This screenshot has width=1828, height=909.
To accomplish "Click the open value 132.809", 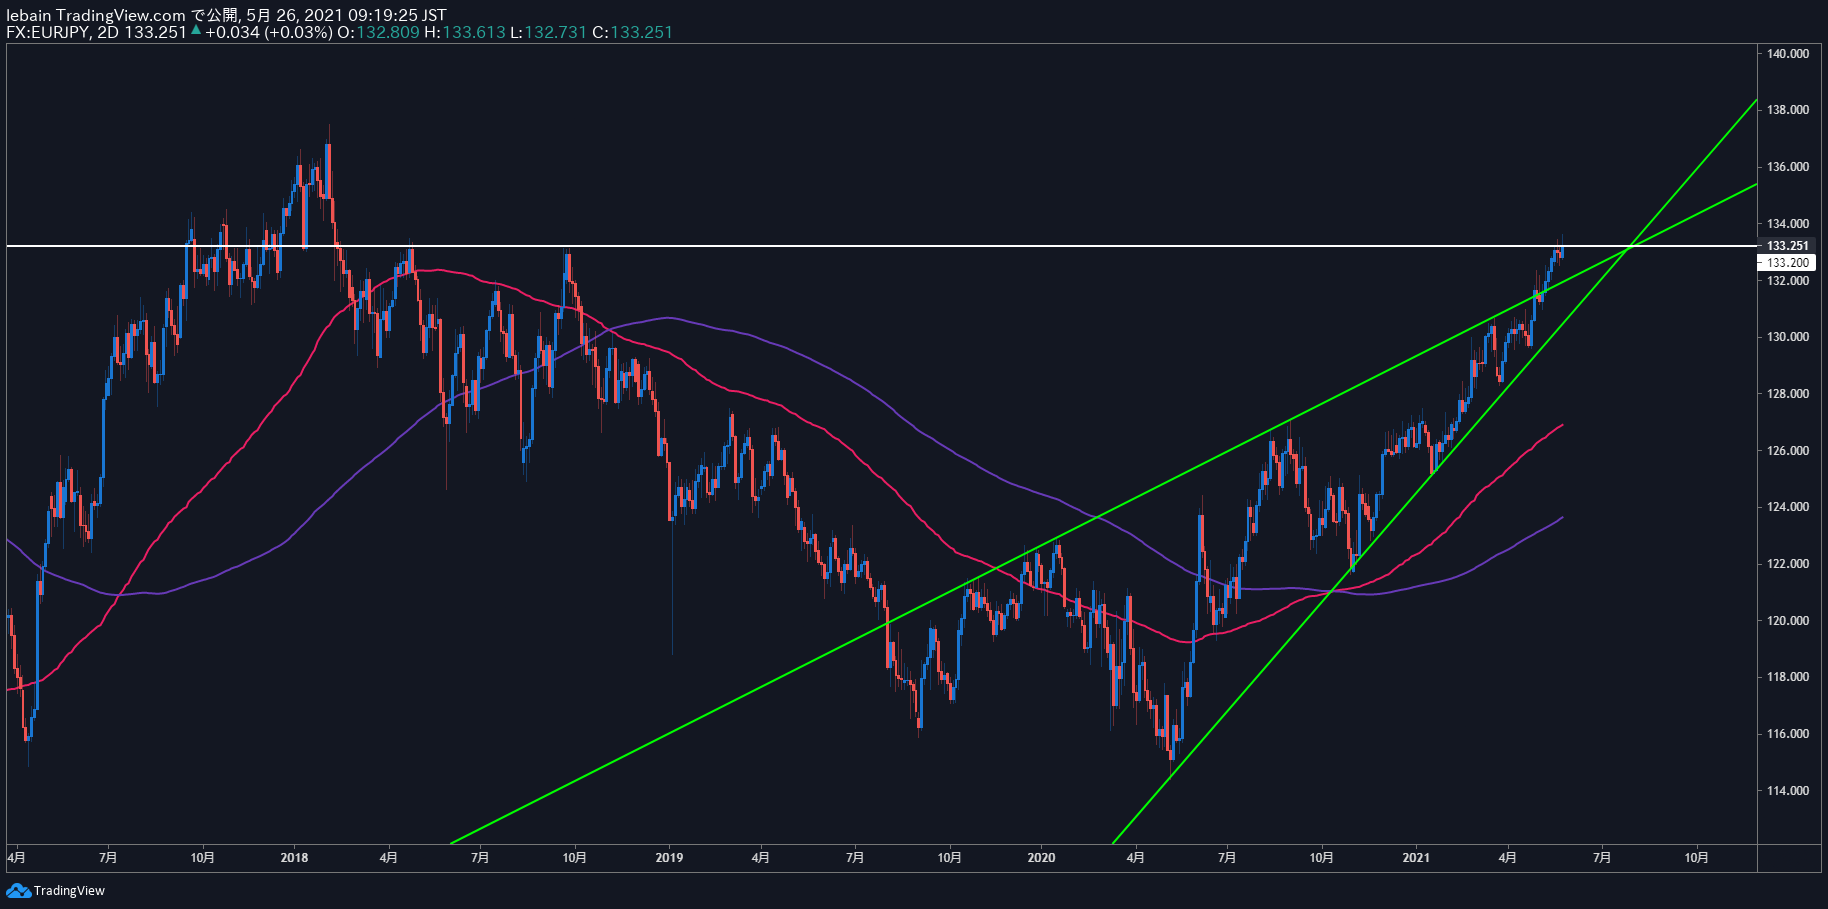I will [x=388, y=32].
